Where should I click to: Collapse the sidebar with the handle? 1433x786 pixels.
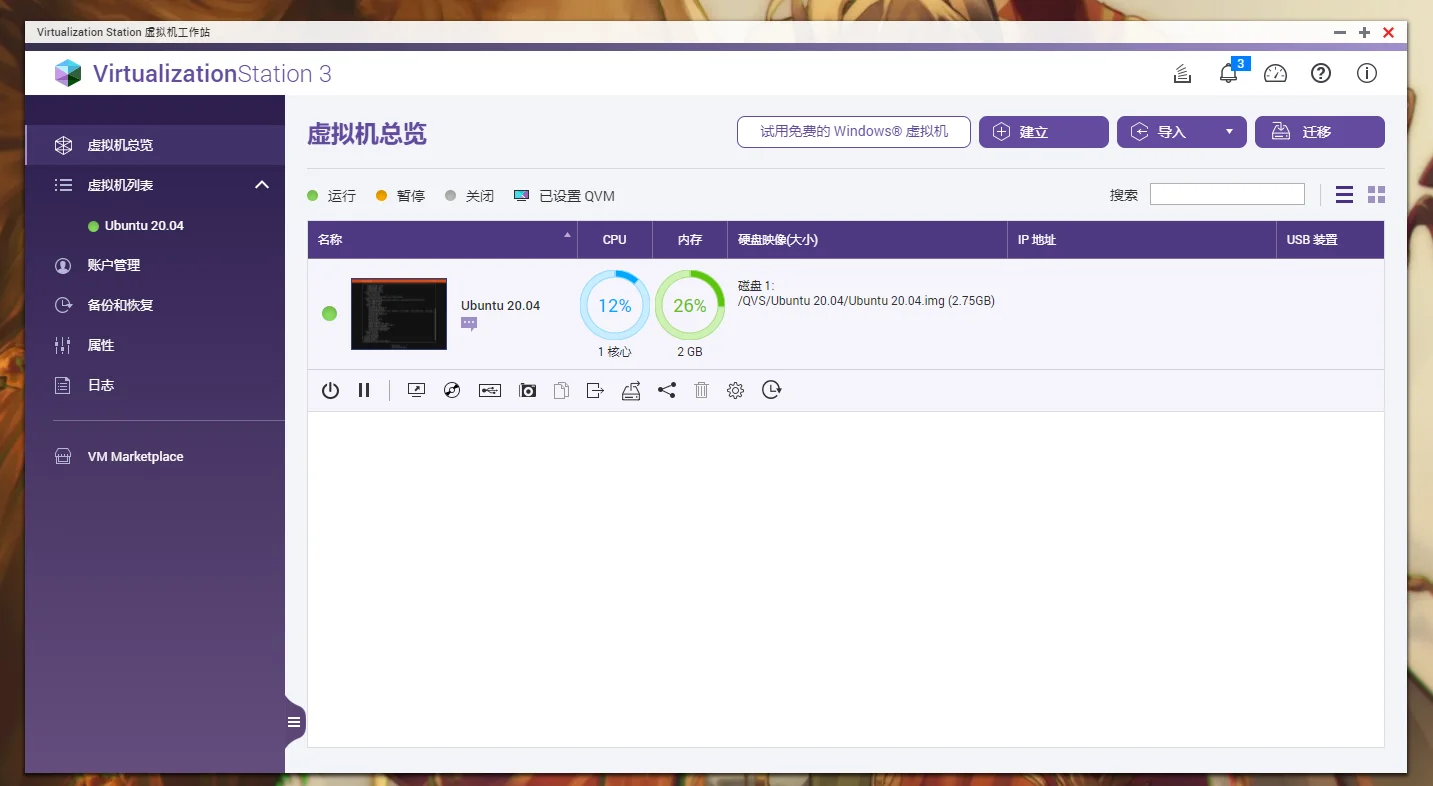coord(294,722)
